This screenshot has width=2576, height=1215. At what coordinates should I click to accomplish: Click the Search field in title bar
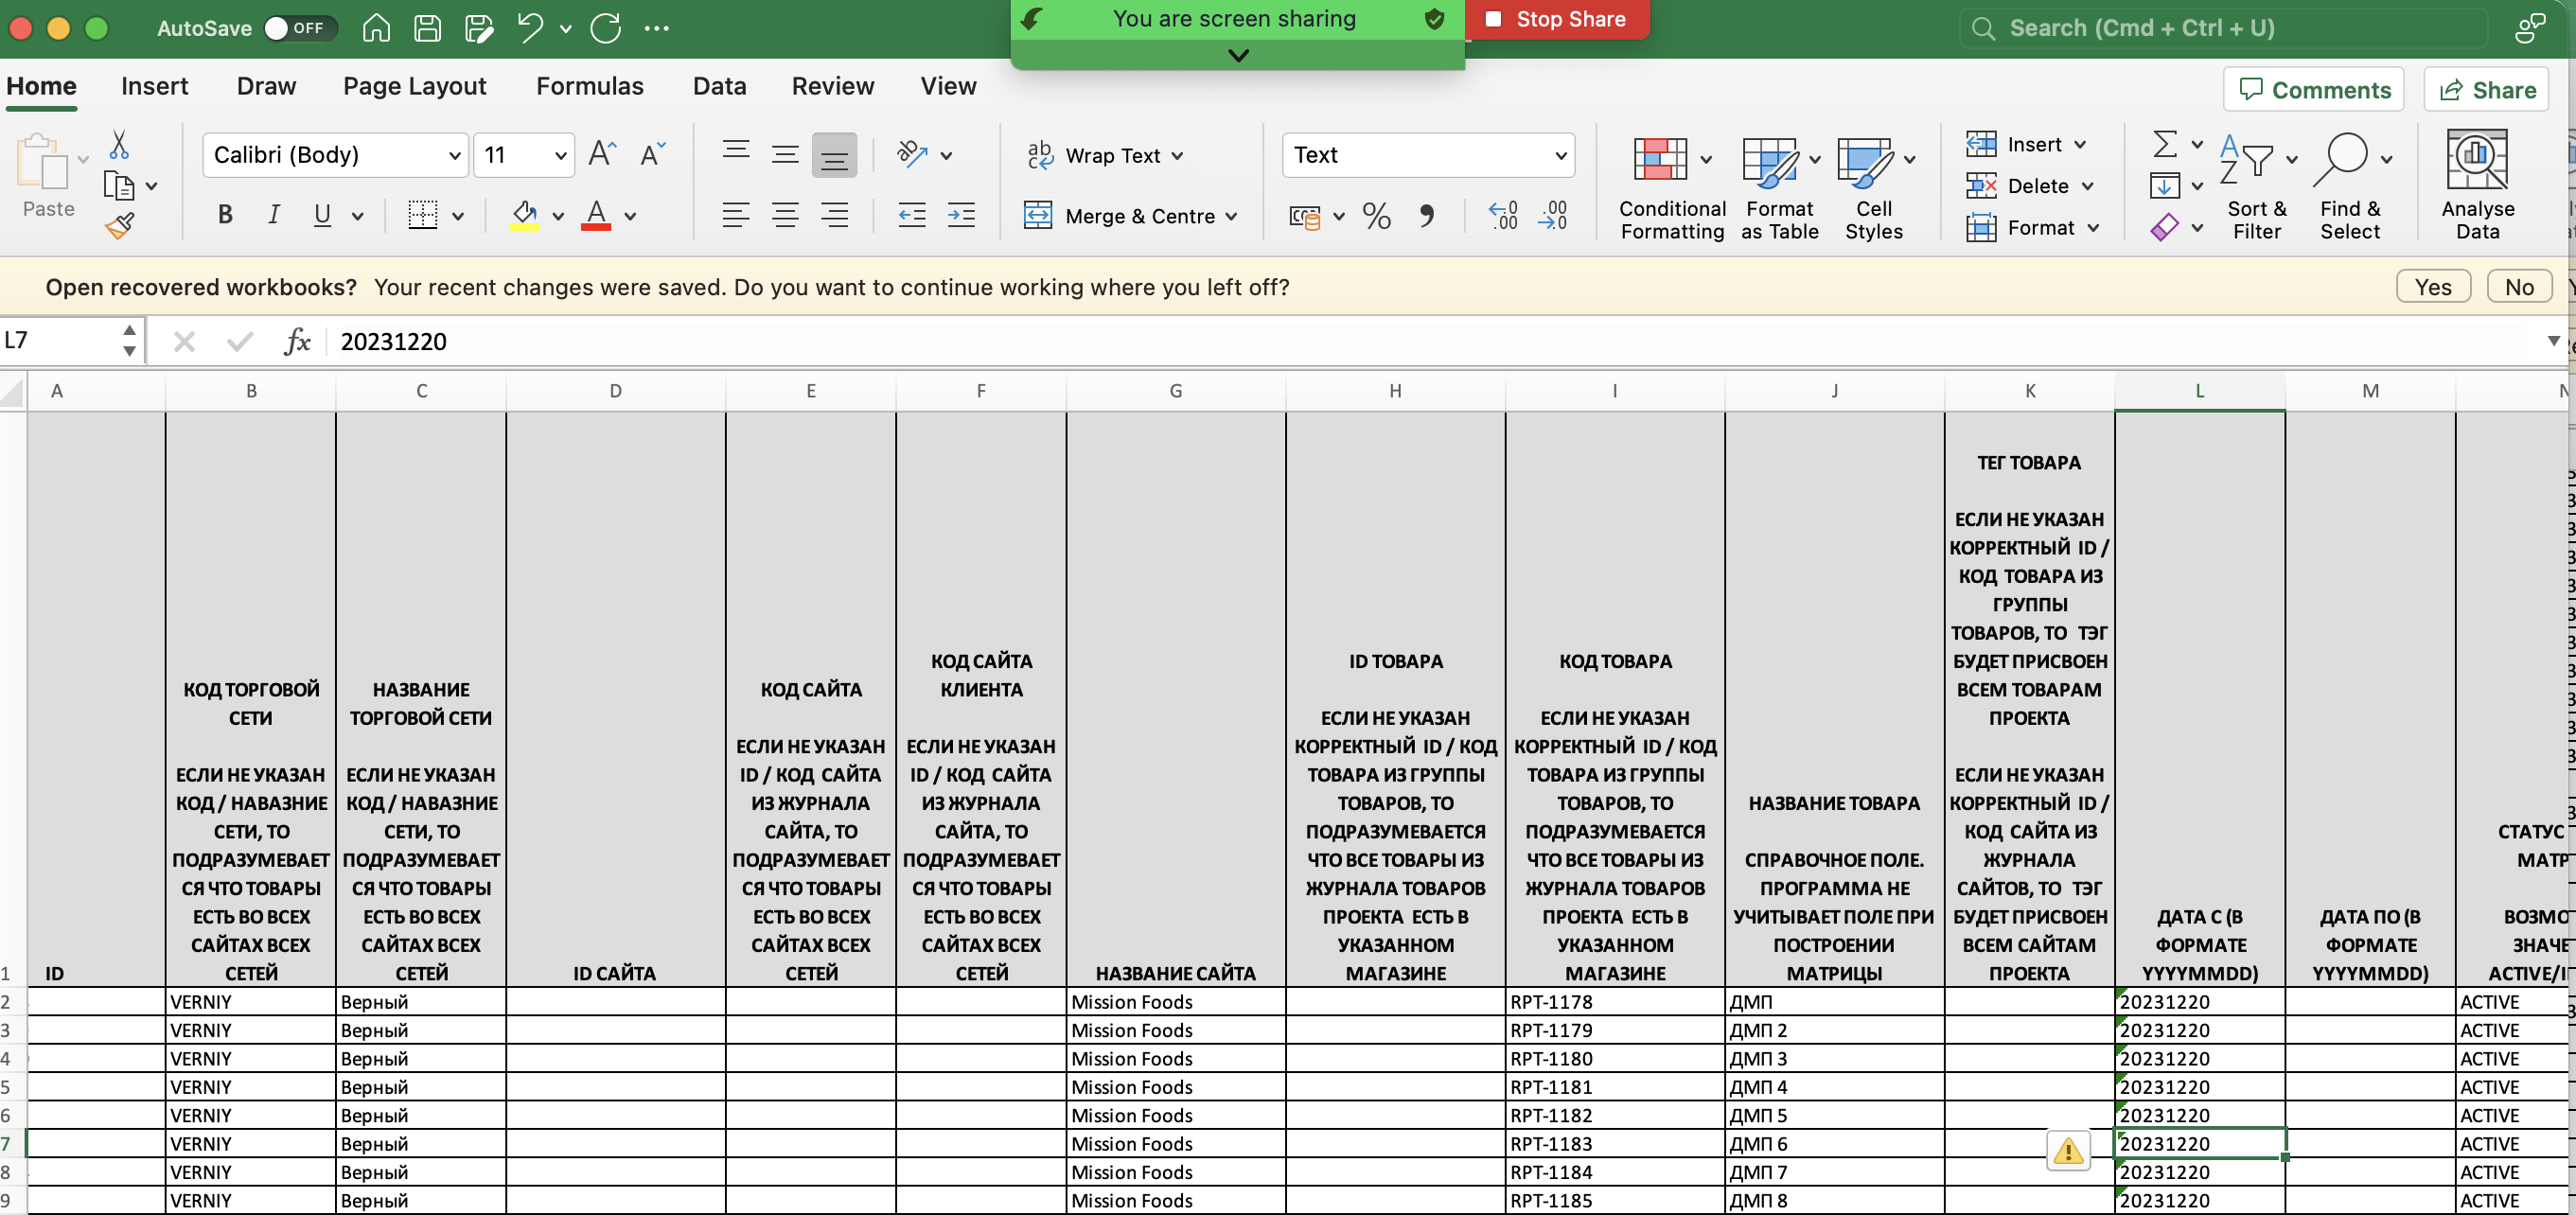[2224, 28]
